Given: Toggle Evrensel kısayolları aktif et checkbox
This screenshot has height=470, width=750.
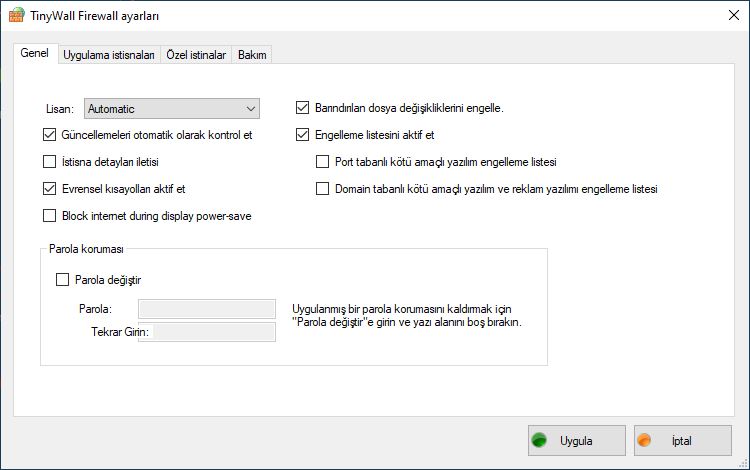Looking at the screenshot, I should tap(49, 189).
